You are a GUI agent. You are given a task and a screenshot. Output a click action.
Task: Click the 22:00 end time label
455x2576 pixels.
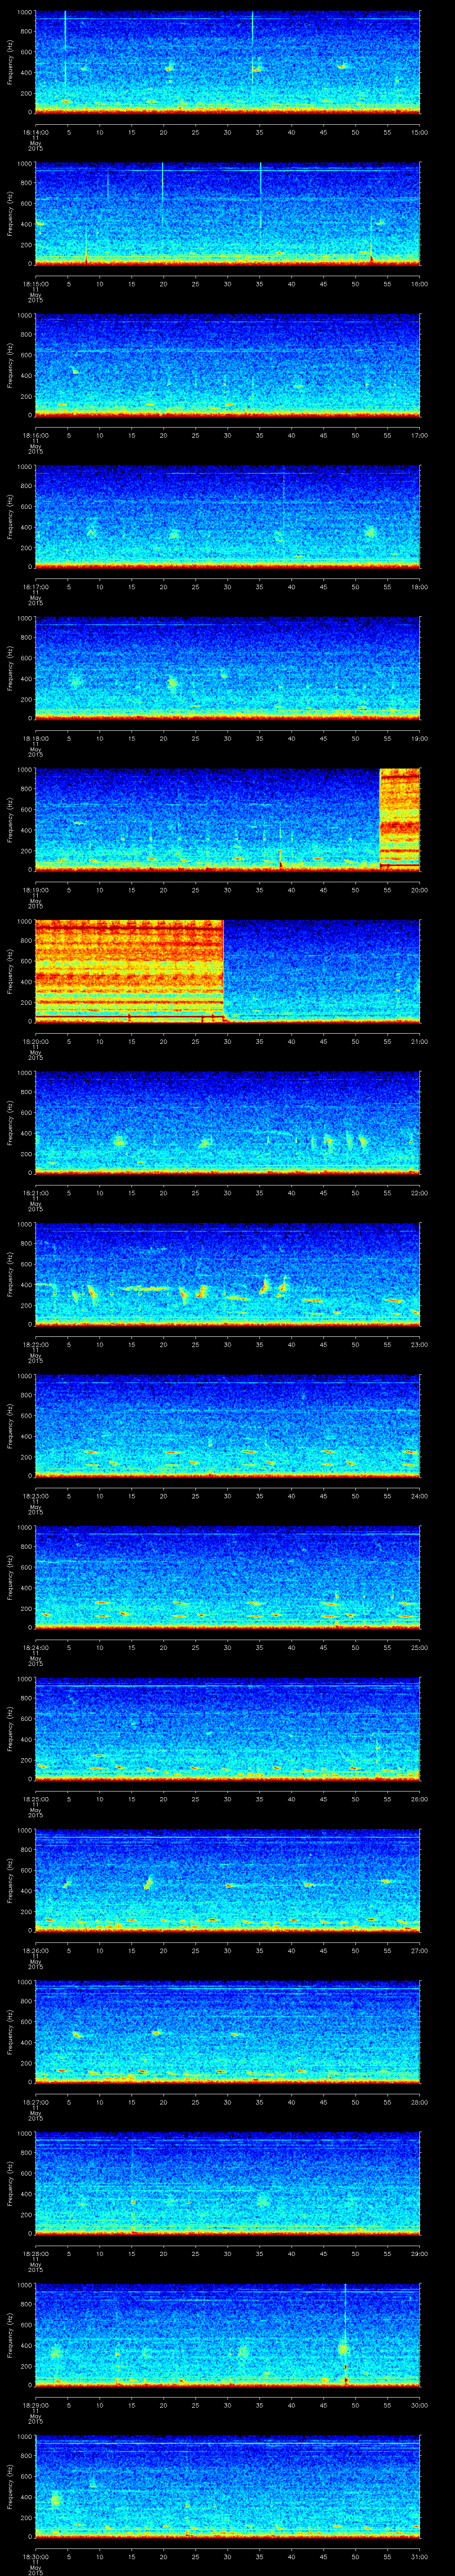point(420,1194)
